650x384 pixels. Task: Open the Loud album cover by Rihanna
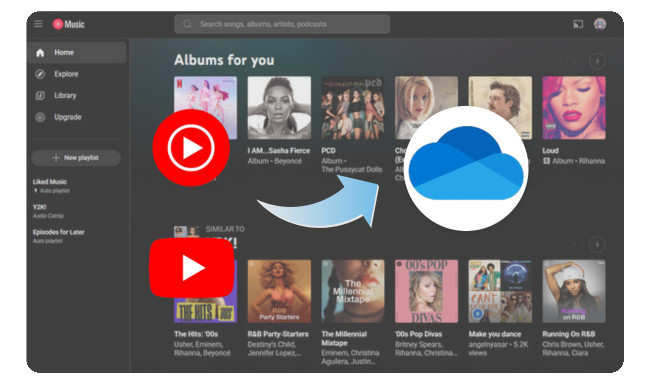click(x=574, y=108)
